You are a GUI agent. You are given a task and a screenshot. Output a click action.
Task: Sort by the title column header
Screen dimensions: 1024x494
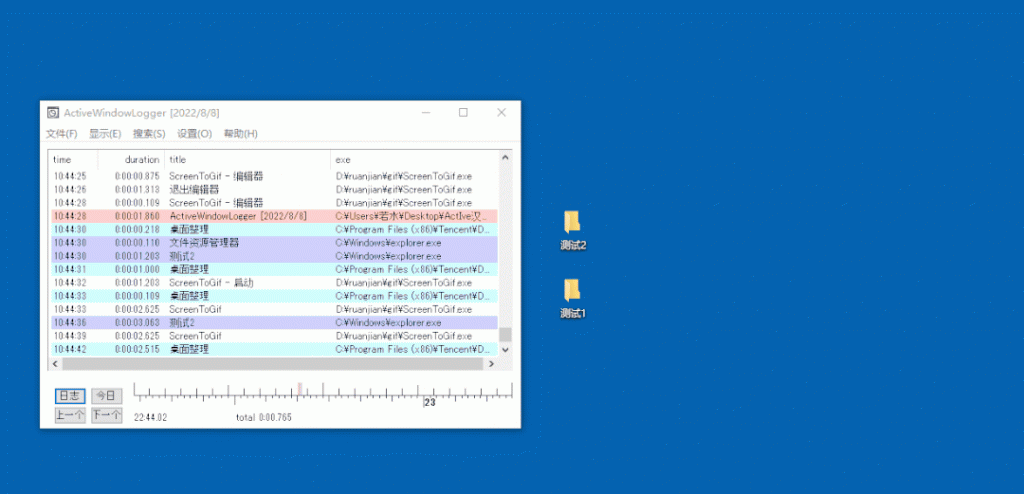click(248, 159)
